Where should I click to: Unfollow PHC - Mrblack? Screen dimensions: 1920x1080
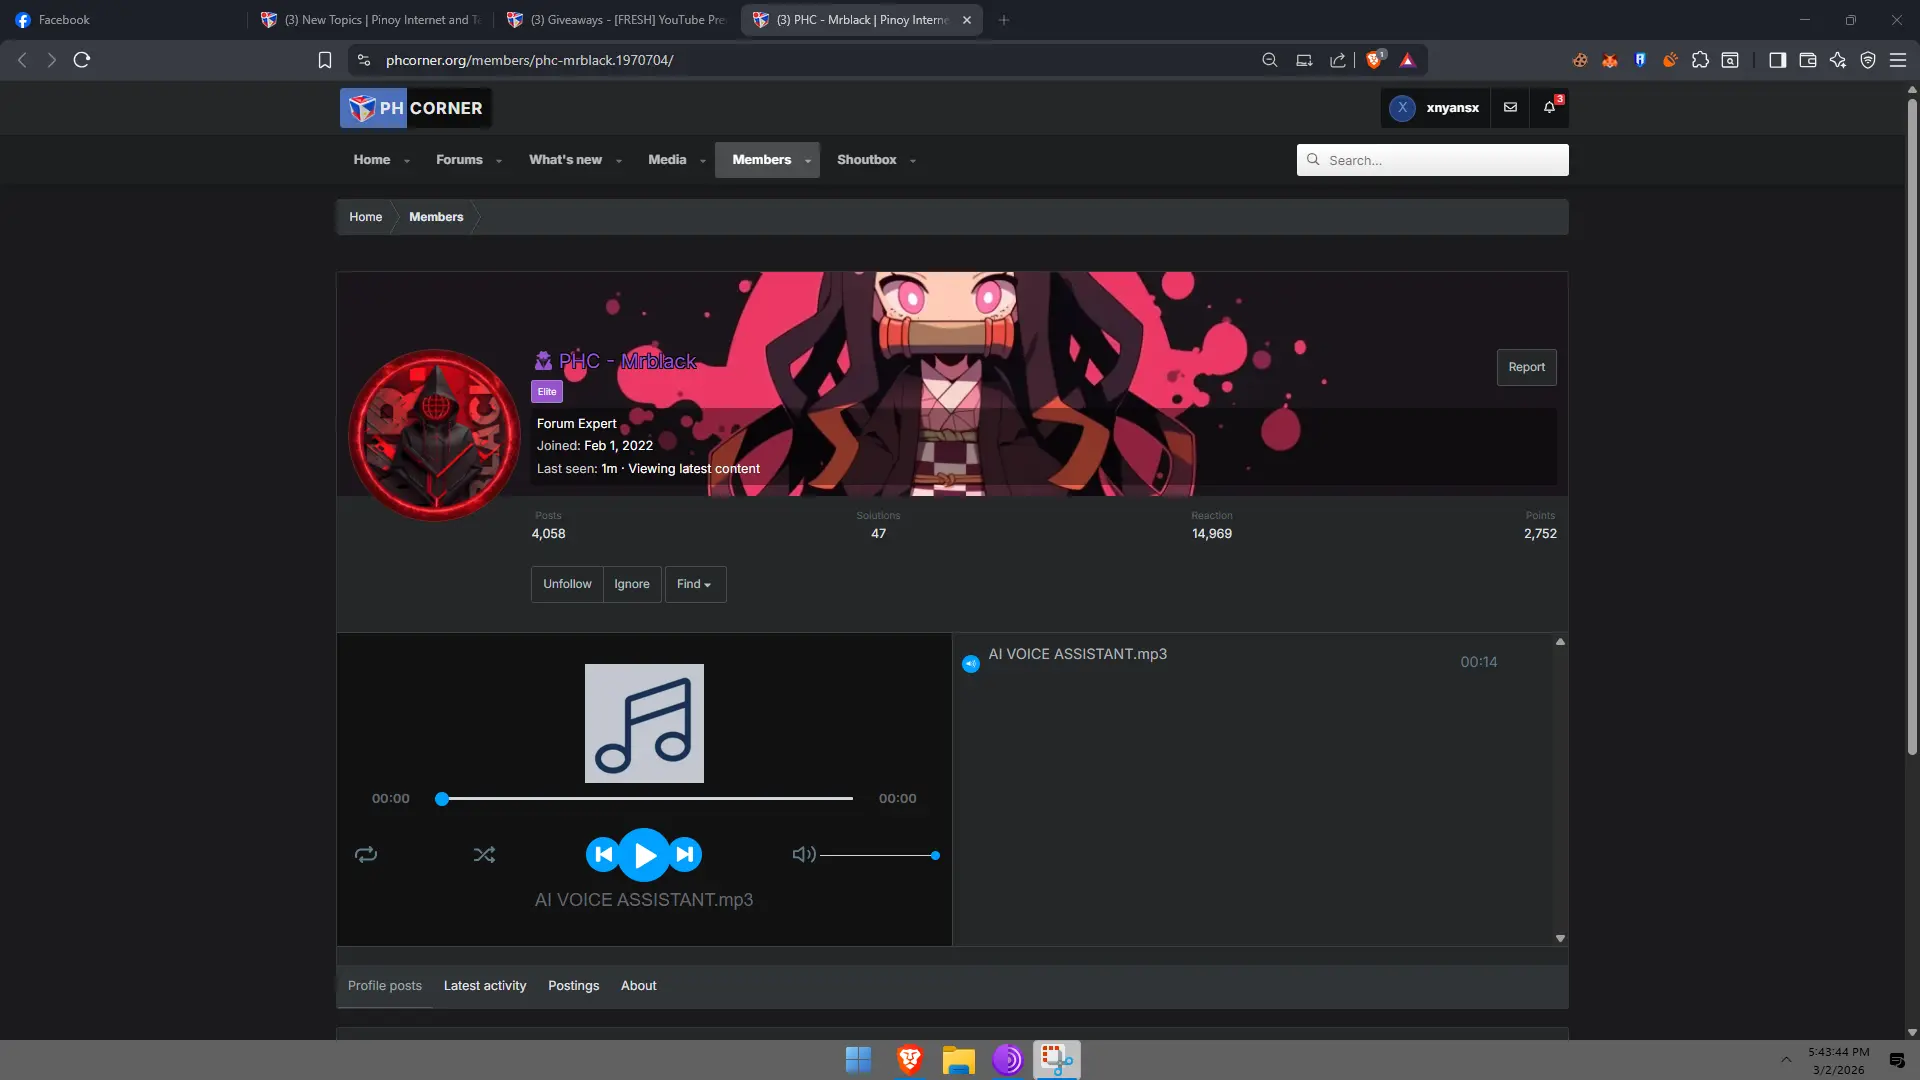(x=567, y=584)
